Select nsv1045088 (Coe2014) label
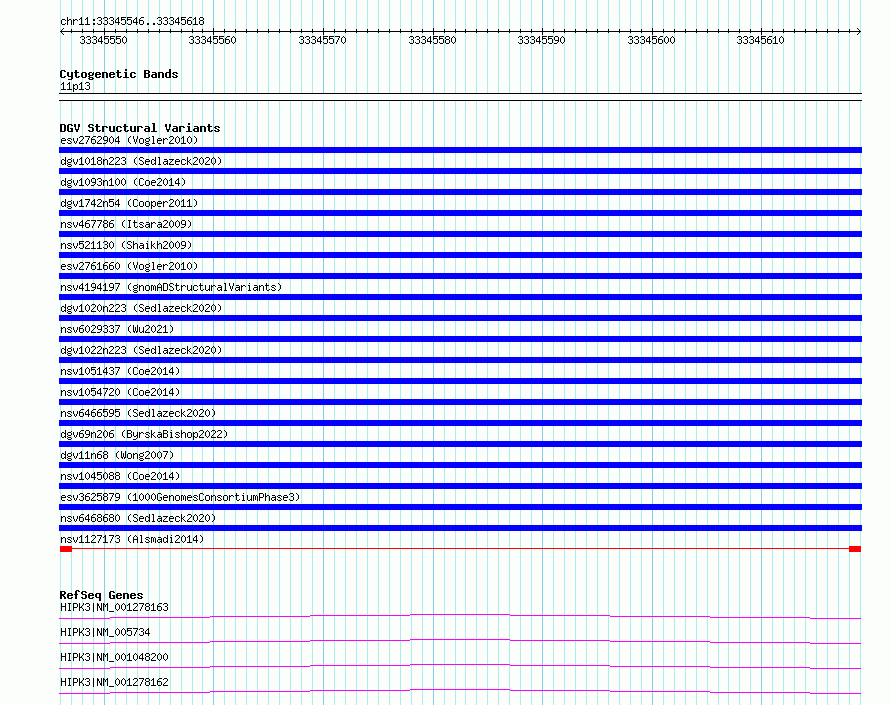The image size is (890, 705). click(120, 476)
